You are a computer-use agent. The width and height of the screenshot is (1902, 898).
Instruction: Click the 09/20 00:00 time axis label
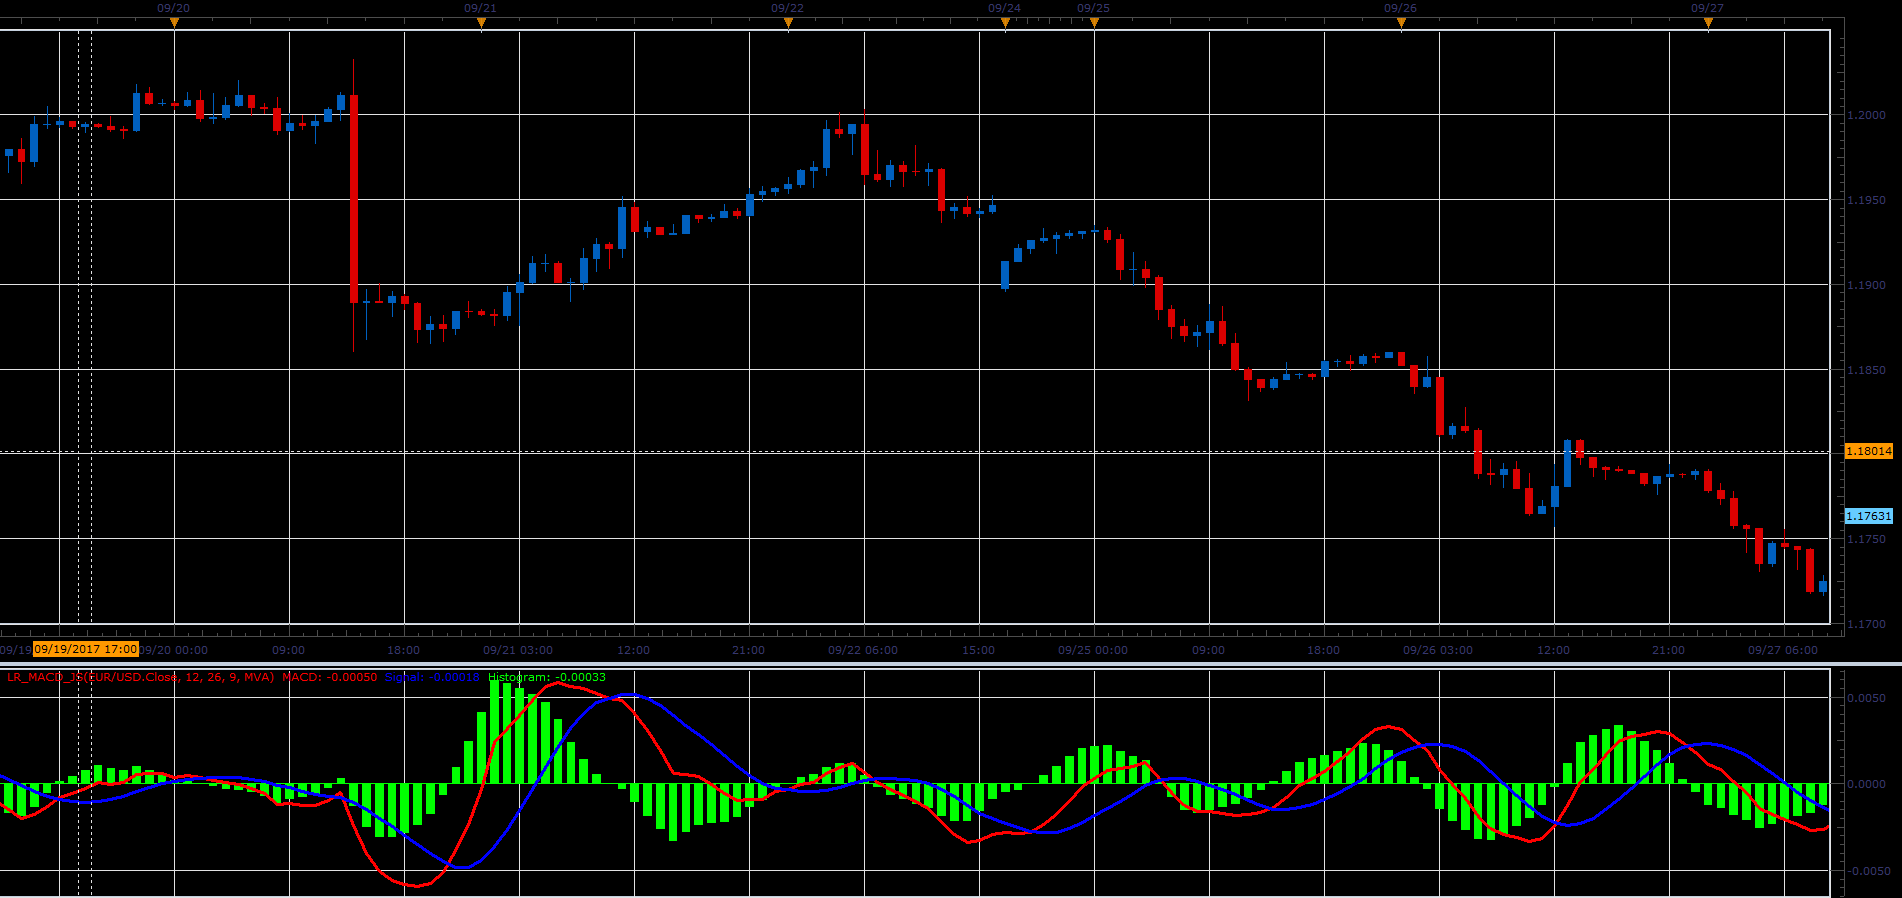[x=174, y=650]
